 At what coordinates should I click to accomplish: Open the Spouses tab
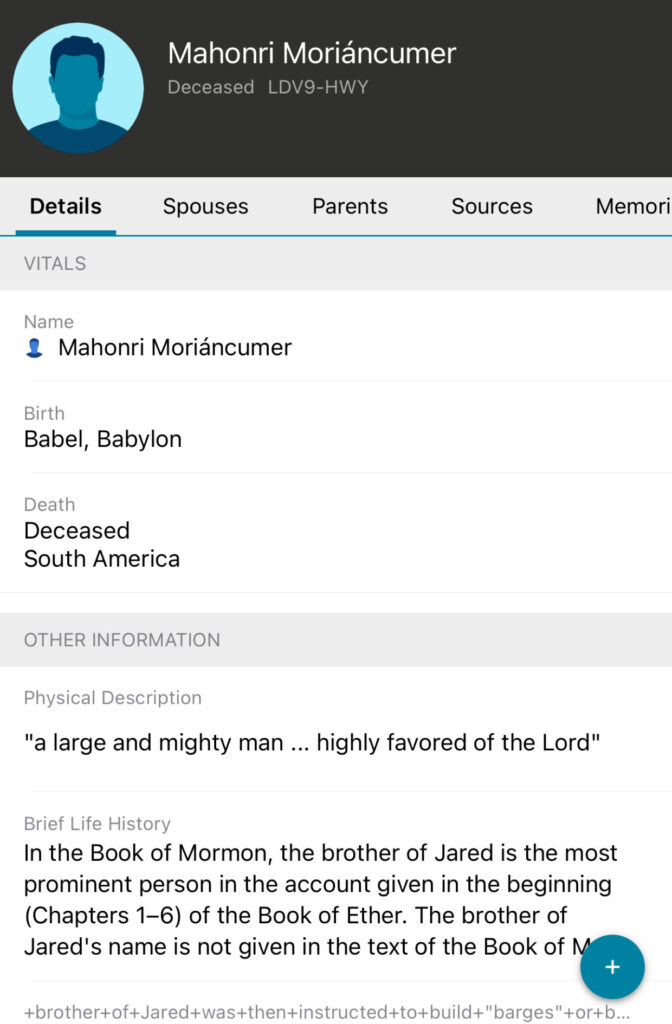(205, 207)
